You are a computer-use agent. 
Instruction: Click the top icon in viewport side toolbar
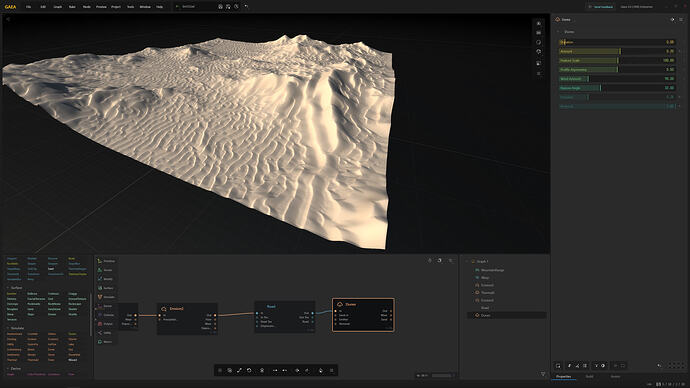coord(539,23)
